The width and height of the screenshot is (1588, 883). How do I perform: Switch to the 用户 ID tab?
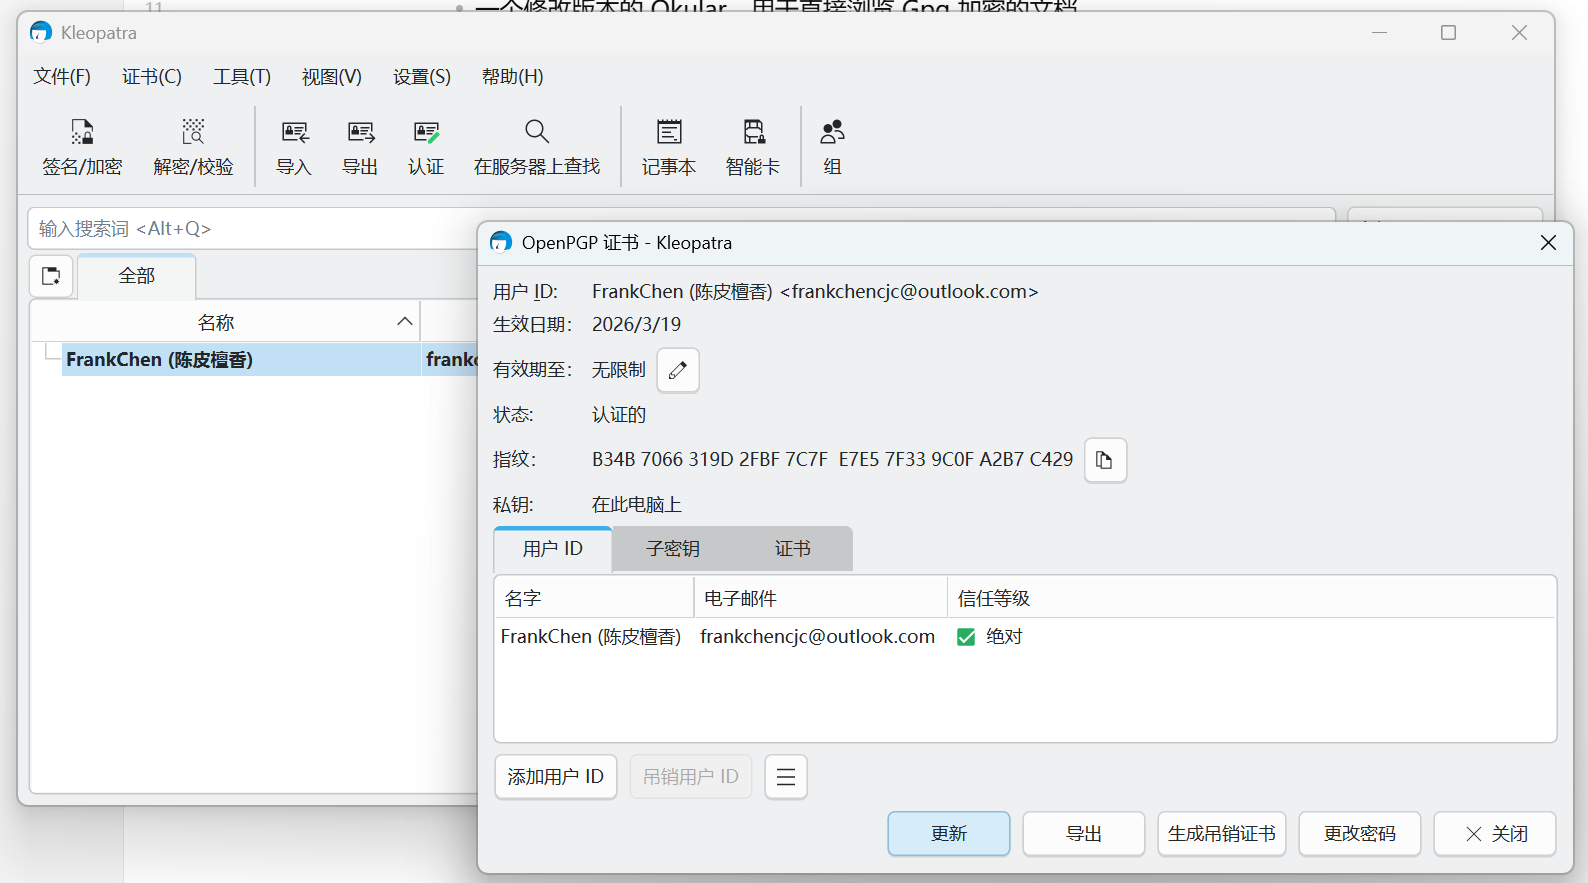pyautogui.click(x=553, y=549)
